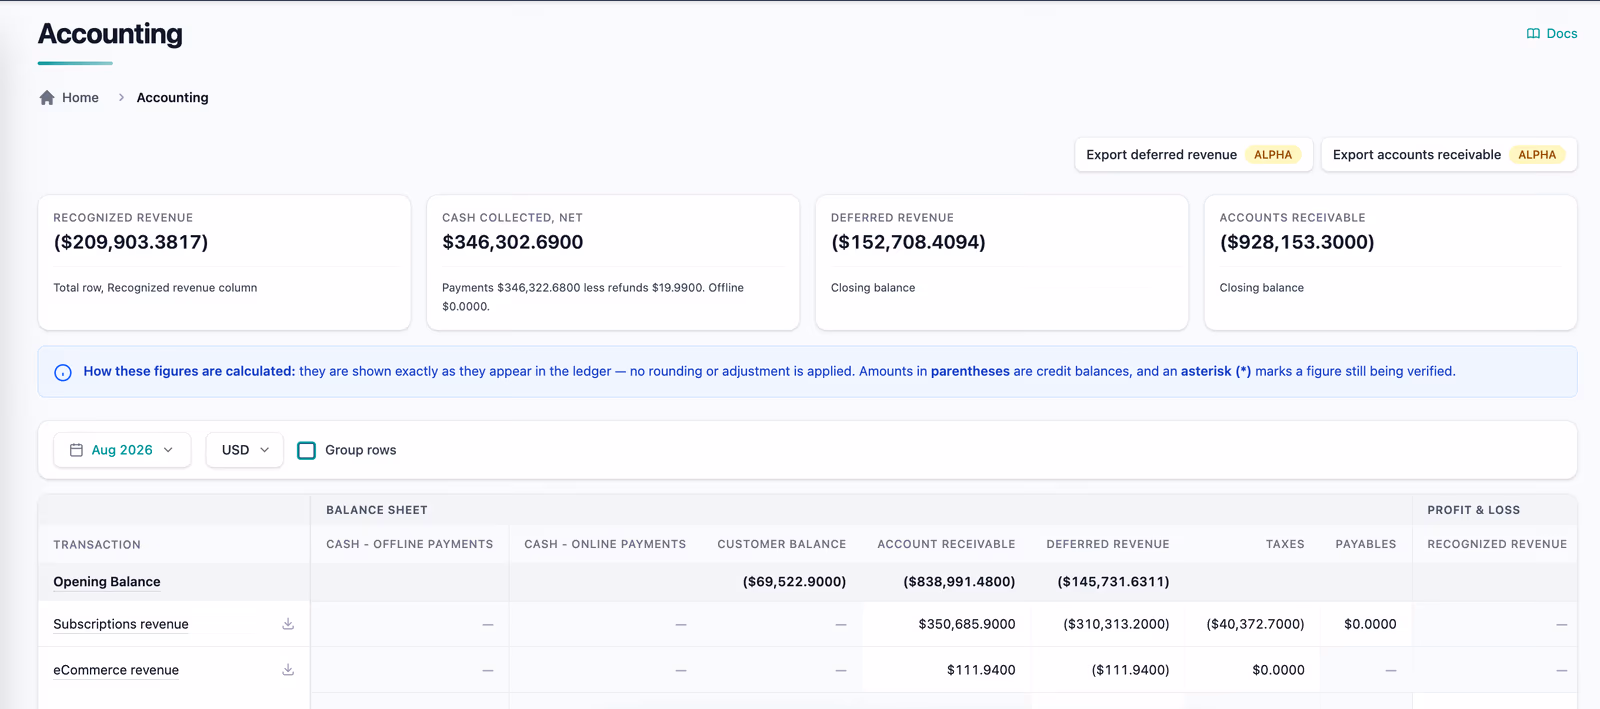Click the $346,302.6900 cash collected figure
Viewport: 1600px width, 709px height.
coord(513,242)
